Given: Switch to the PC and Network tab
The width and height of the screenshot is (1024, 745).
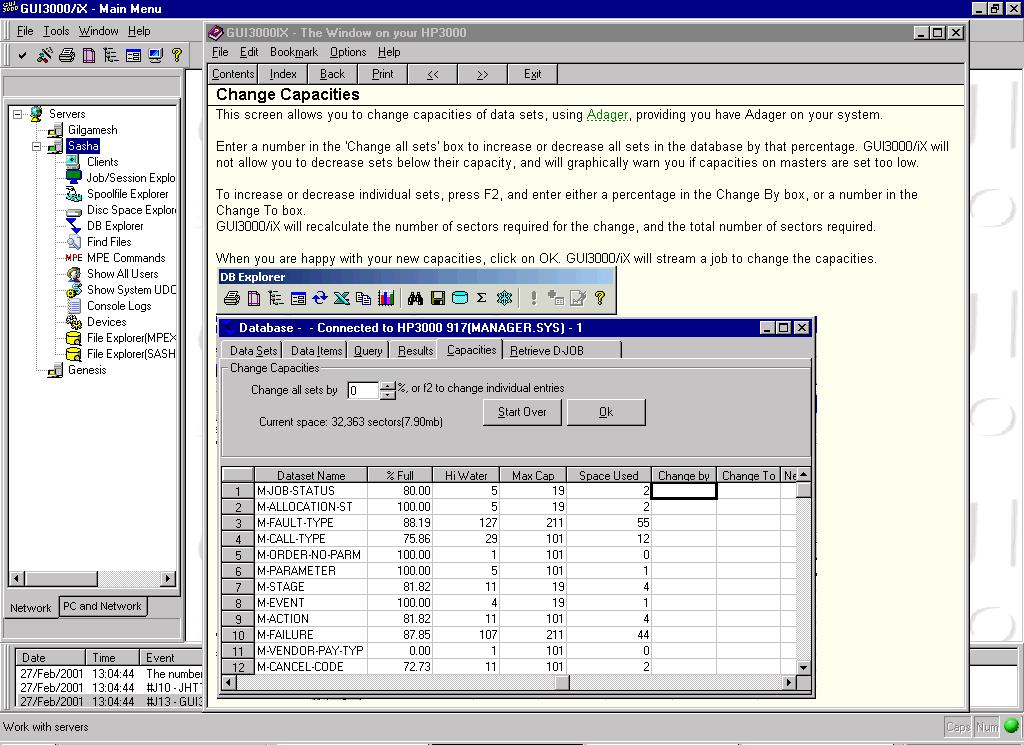Looking at the screenshot, I should pyautogui.click(x=102, y=606).
